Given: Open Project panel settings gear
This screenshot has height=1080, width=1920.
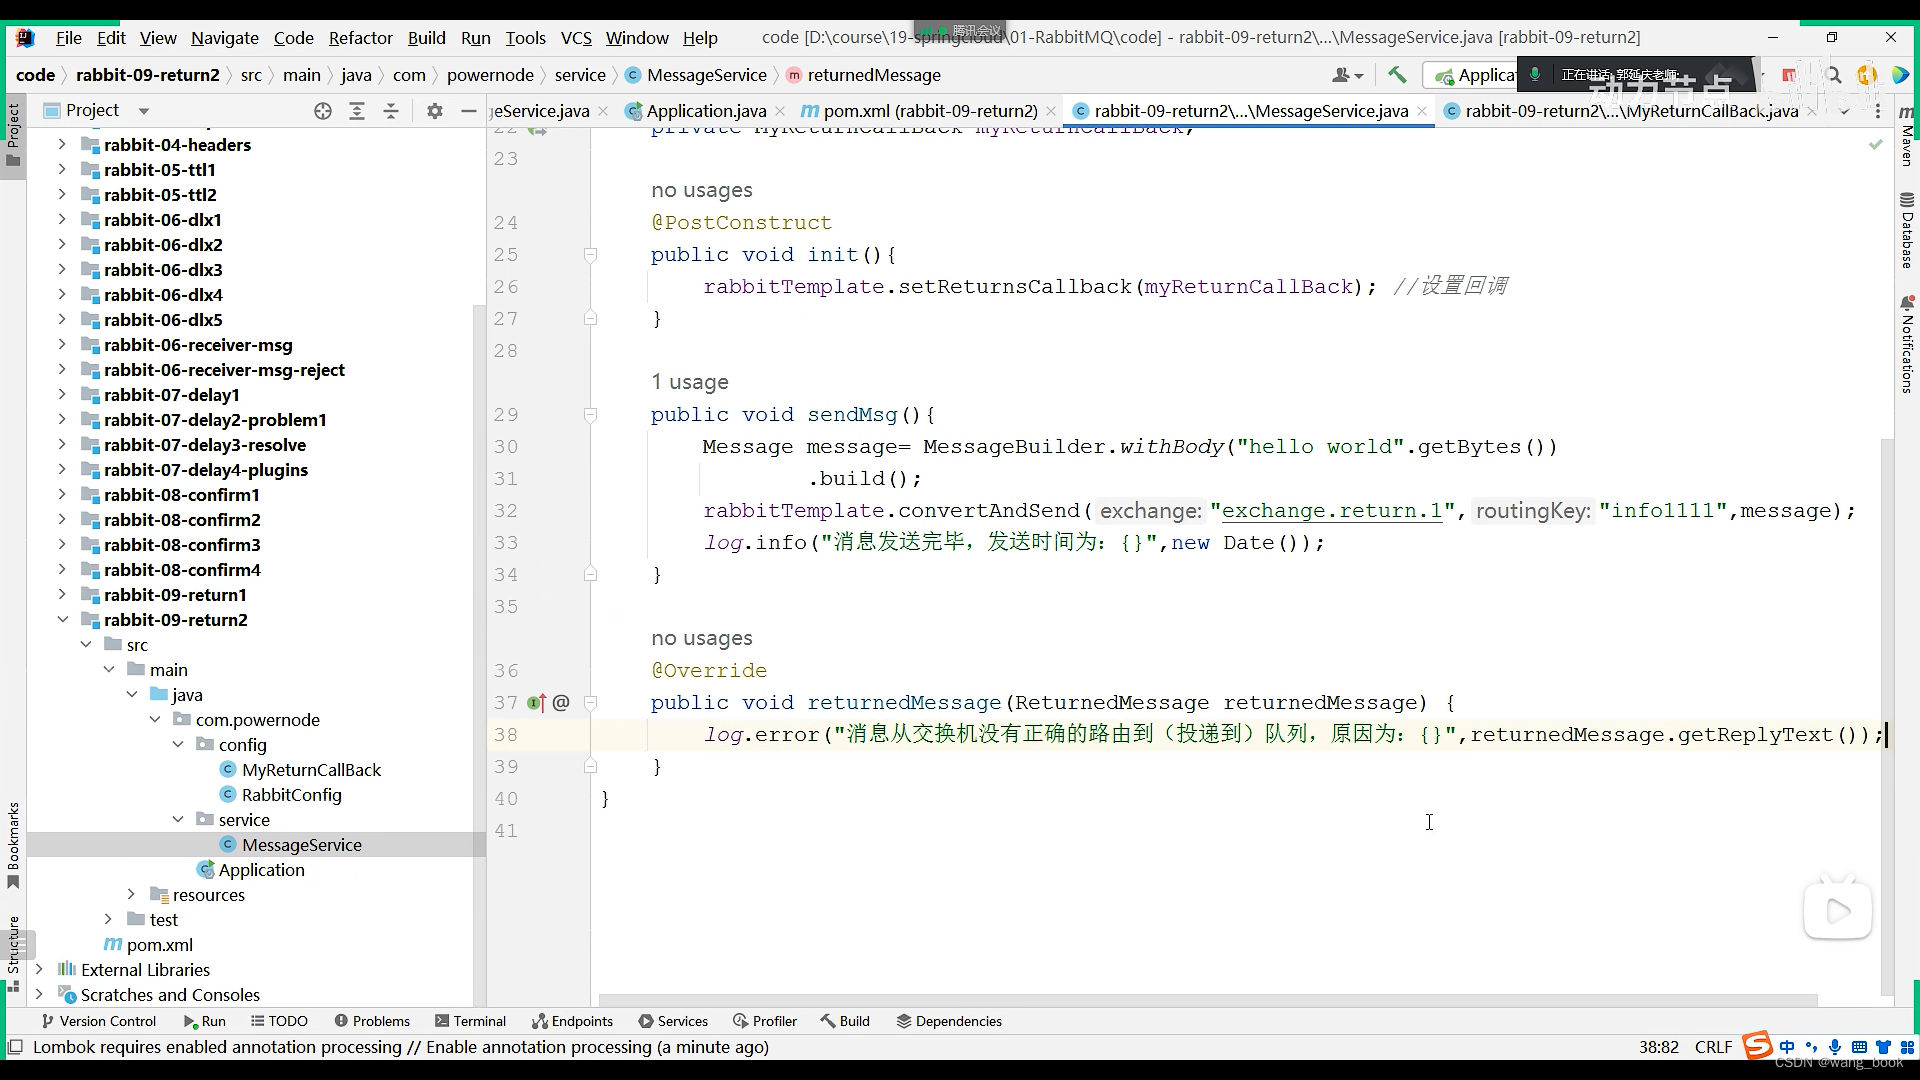Looking at the screenshot, I should point(434,111).
